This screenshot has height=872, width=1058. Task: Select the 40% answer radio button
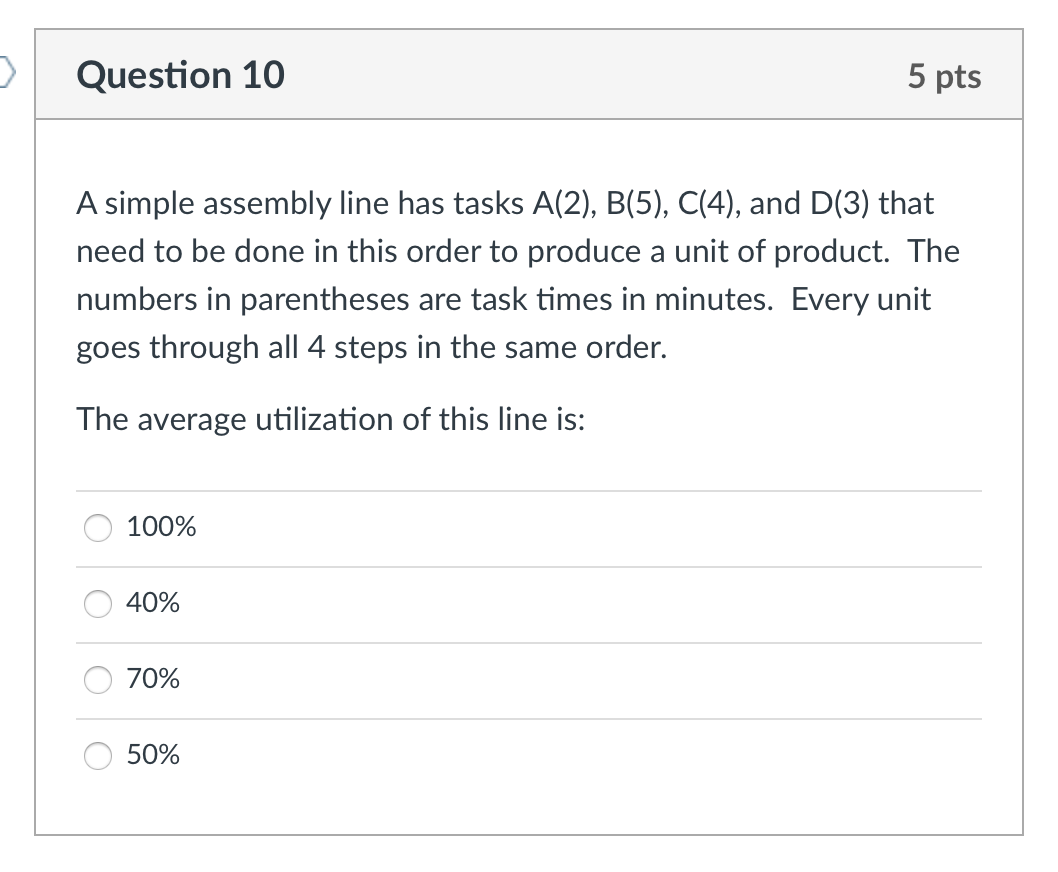tap(97, 604)
